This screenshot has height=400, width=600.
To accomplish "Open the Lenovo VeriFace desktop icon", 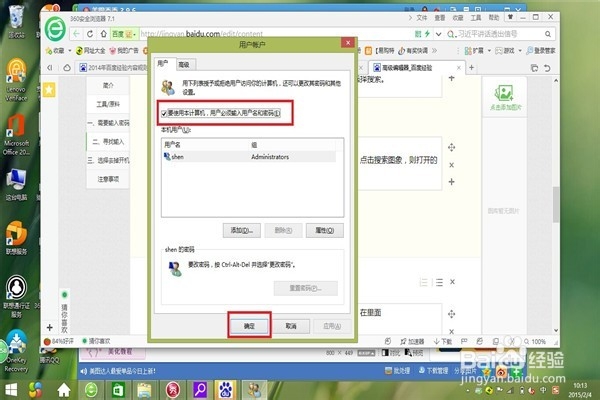I will tap(16, 80).
